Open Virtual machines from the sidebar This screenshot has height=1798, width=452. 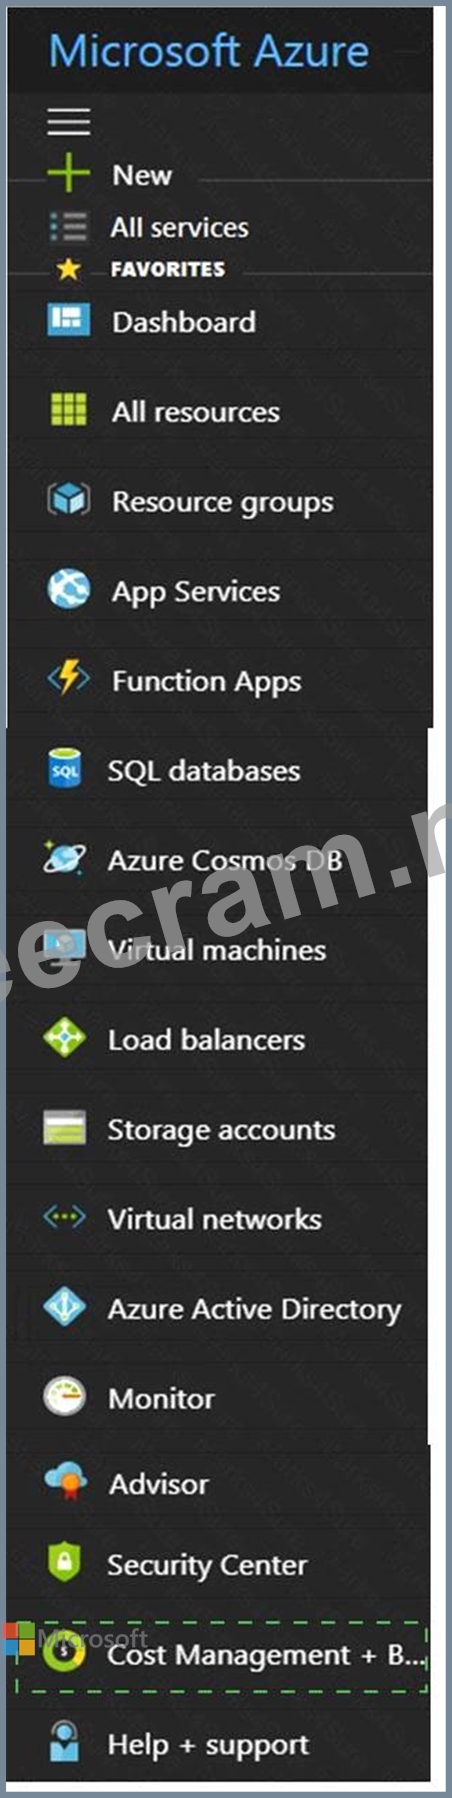click(217, 950)
